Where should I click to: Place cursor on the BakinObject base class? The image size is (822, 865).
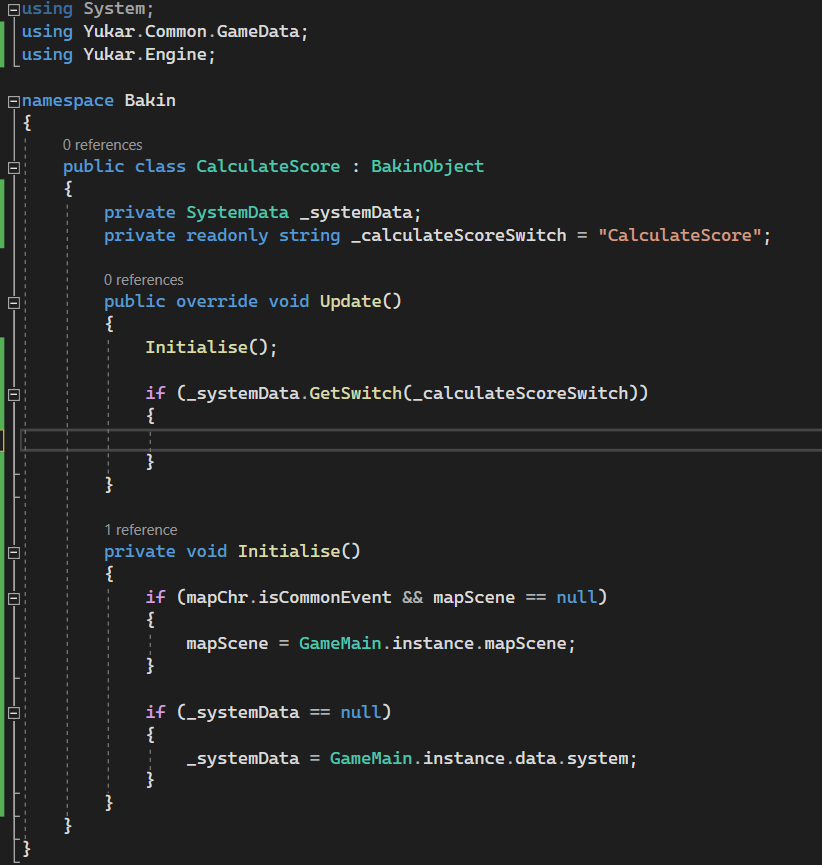(x=427, y=166)
